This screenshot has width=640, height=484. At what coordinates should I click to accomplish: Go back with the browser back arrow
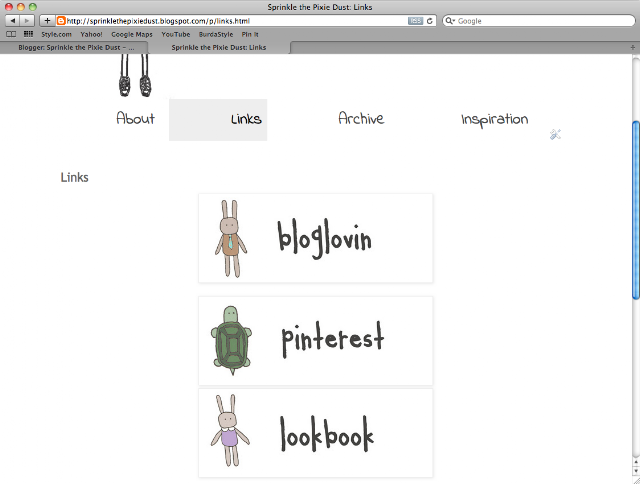click(12, 20)
